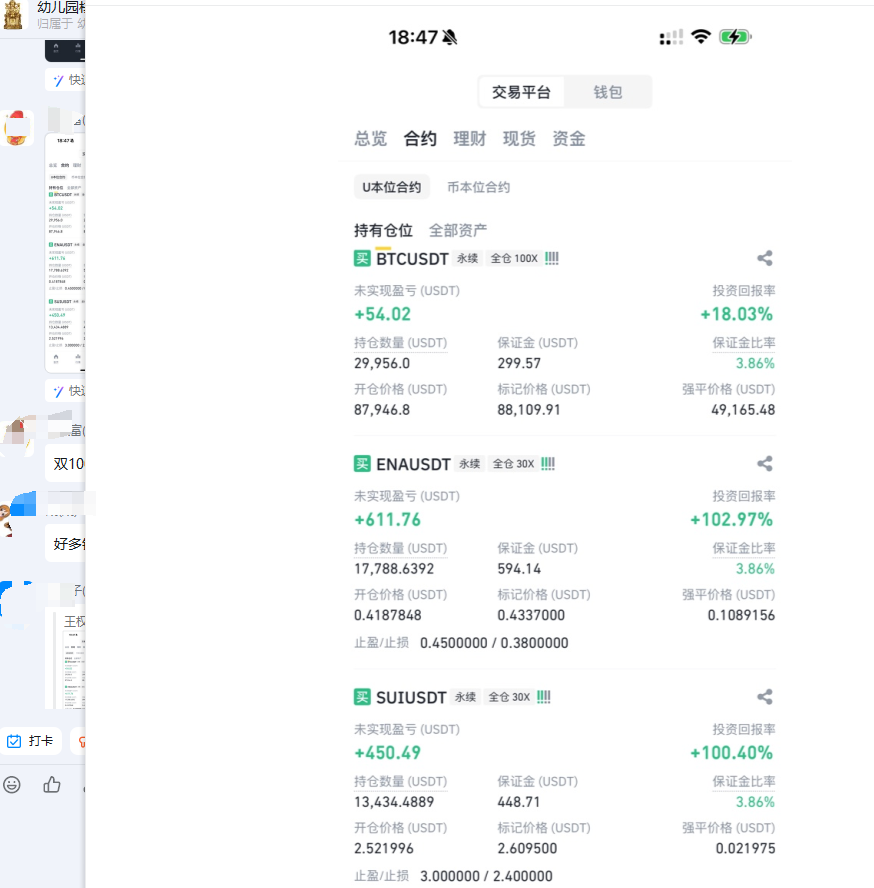This screenshot has width=874, height=888.
Task: Click the green buy badge beside BTCUSDT
Action: (x=362, y=259)
